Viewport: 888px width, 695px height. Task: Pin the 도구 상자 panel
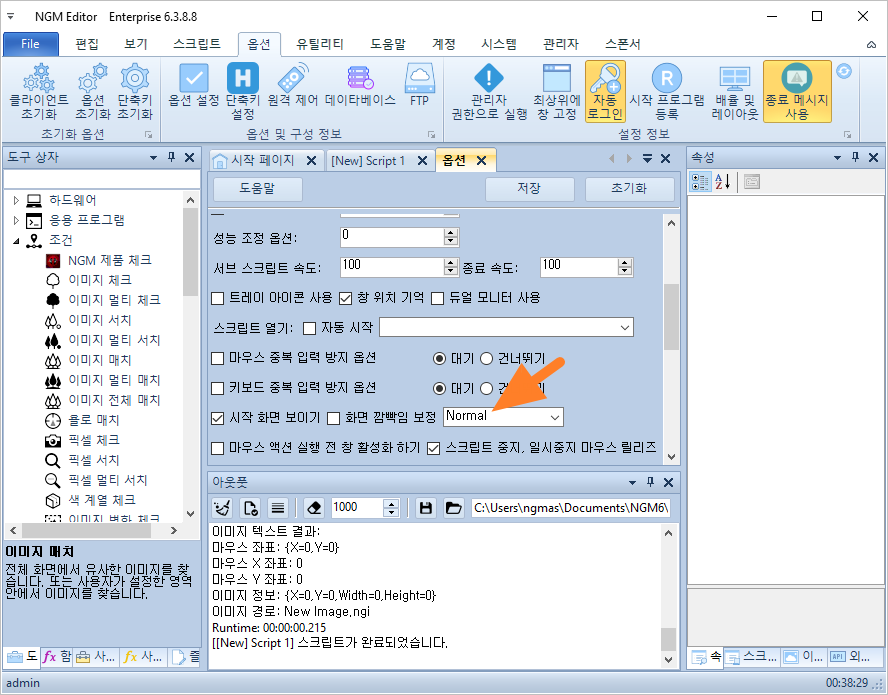tap(172, 157)
